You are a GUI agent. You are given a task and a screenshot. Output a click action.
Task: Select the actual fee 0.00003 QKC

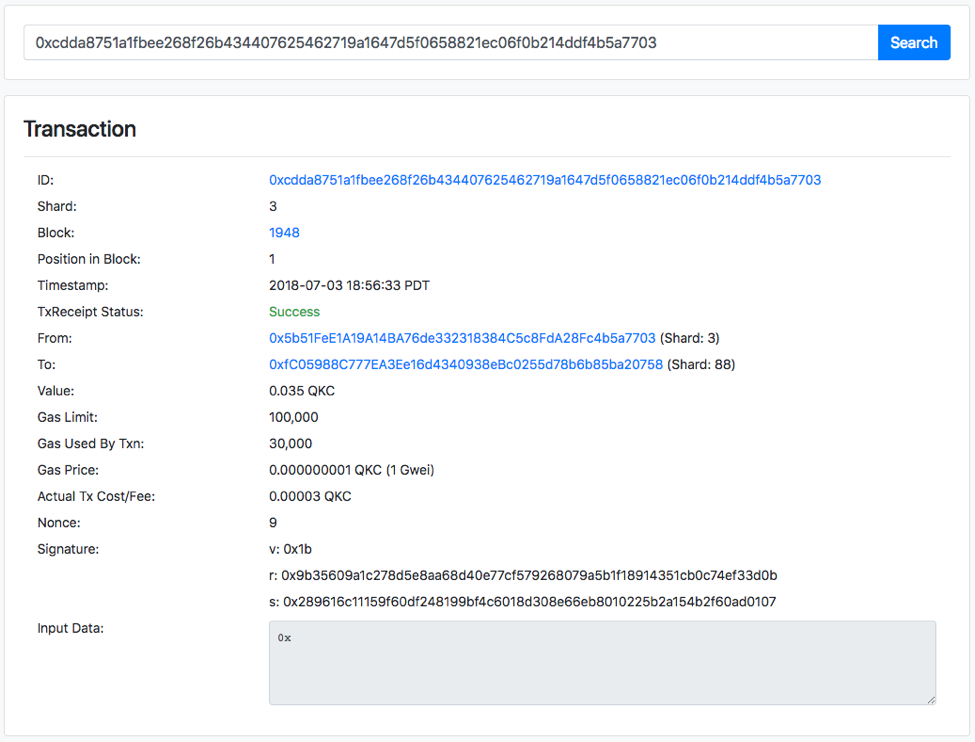[x=310, y=496]
